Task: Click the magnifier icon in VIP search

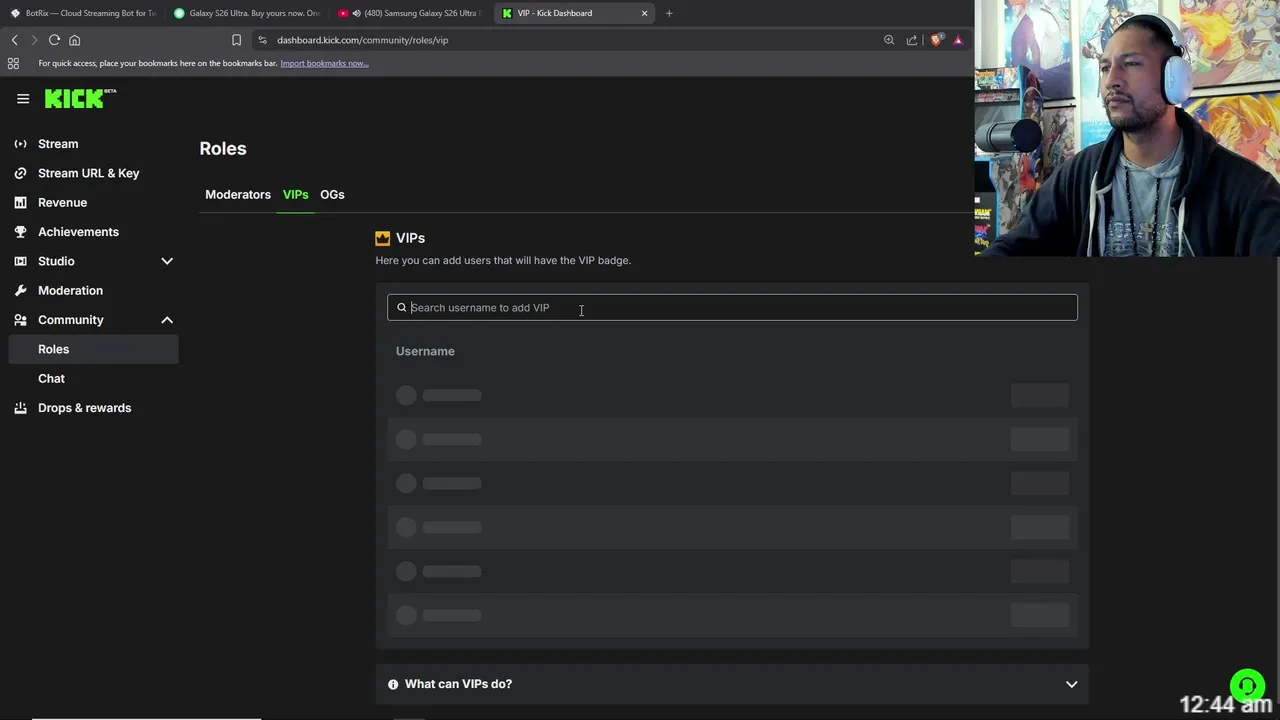Action: (402, 308)
